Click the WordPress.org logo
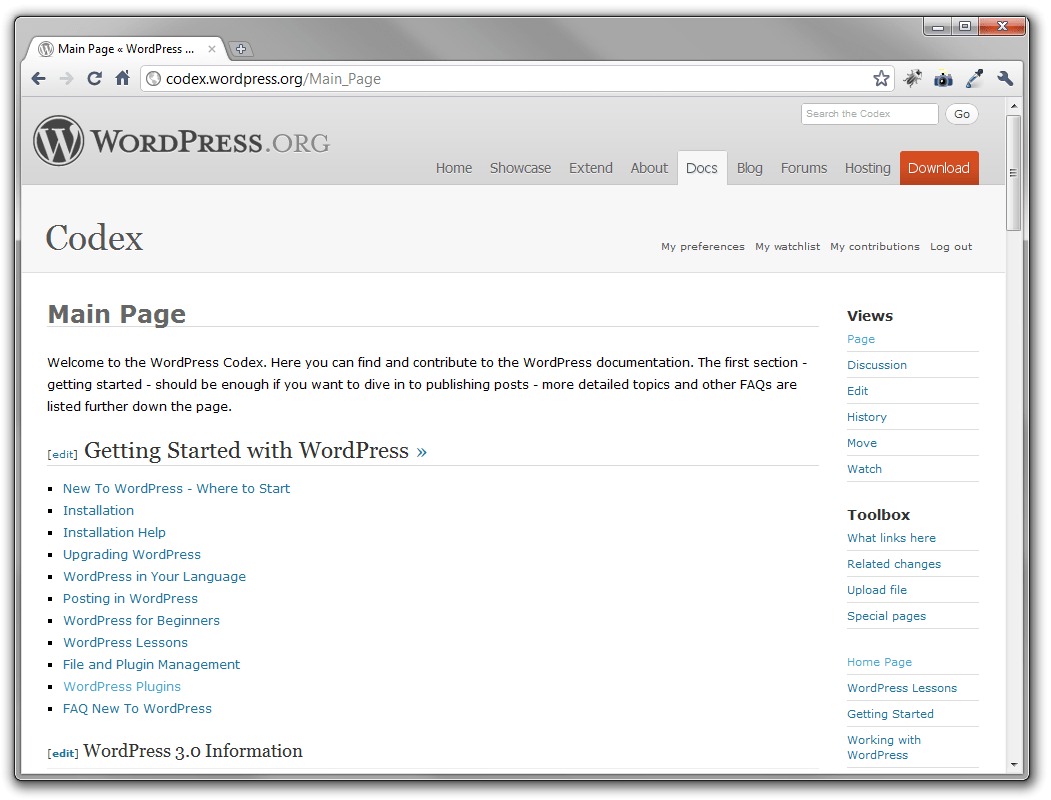 pyautogui.click(x=182, y=141)
